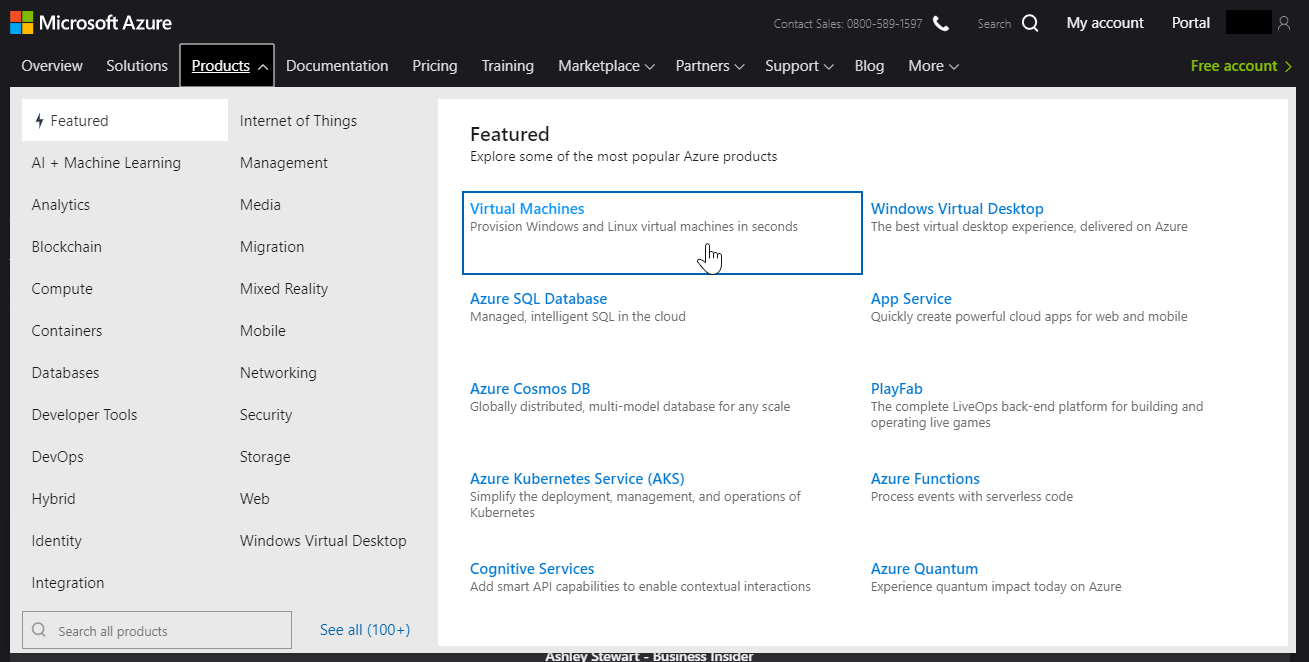Select the Web category
The width and height of the screenshot is (1309, 662).
click(x=255, y=499)
